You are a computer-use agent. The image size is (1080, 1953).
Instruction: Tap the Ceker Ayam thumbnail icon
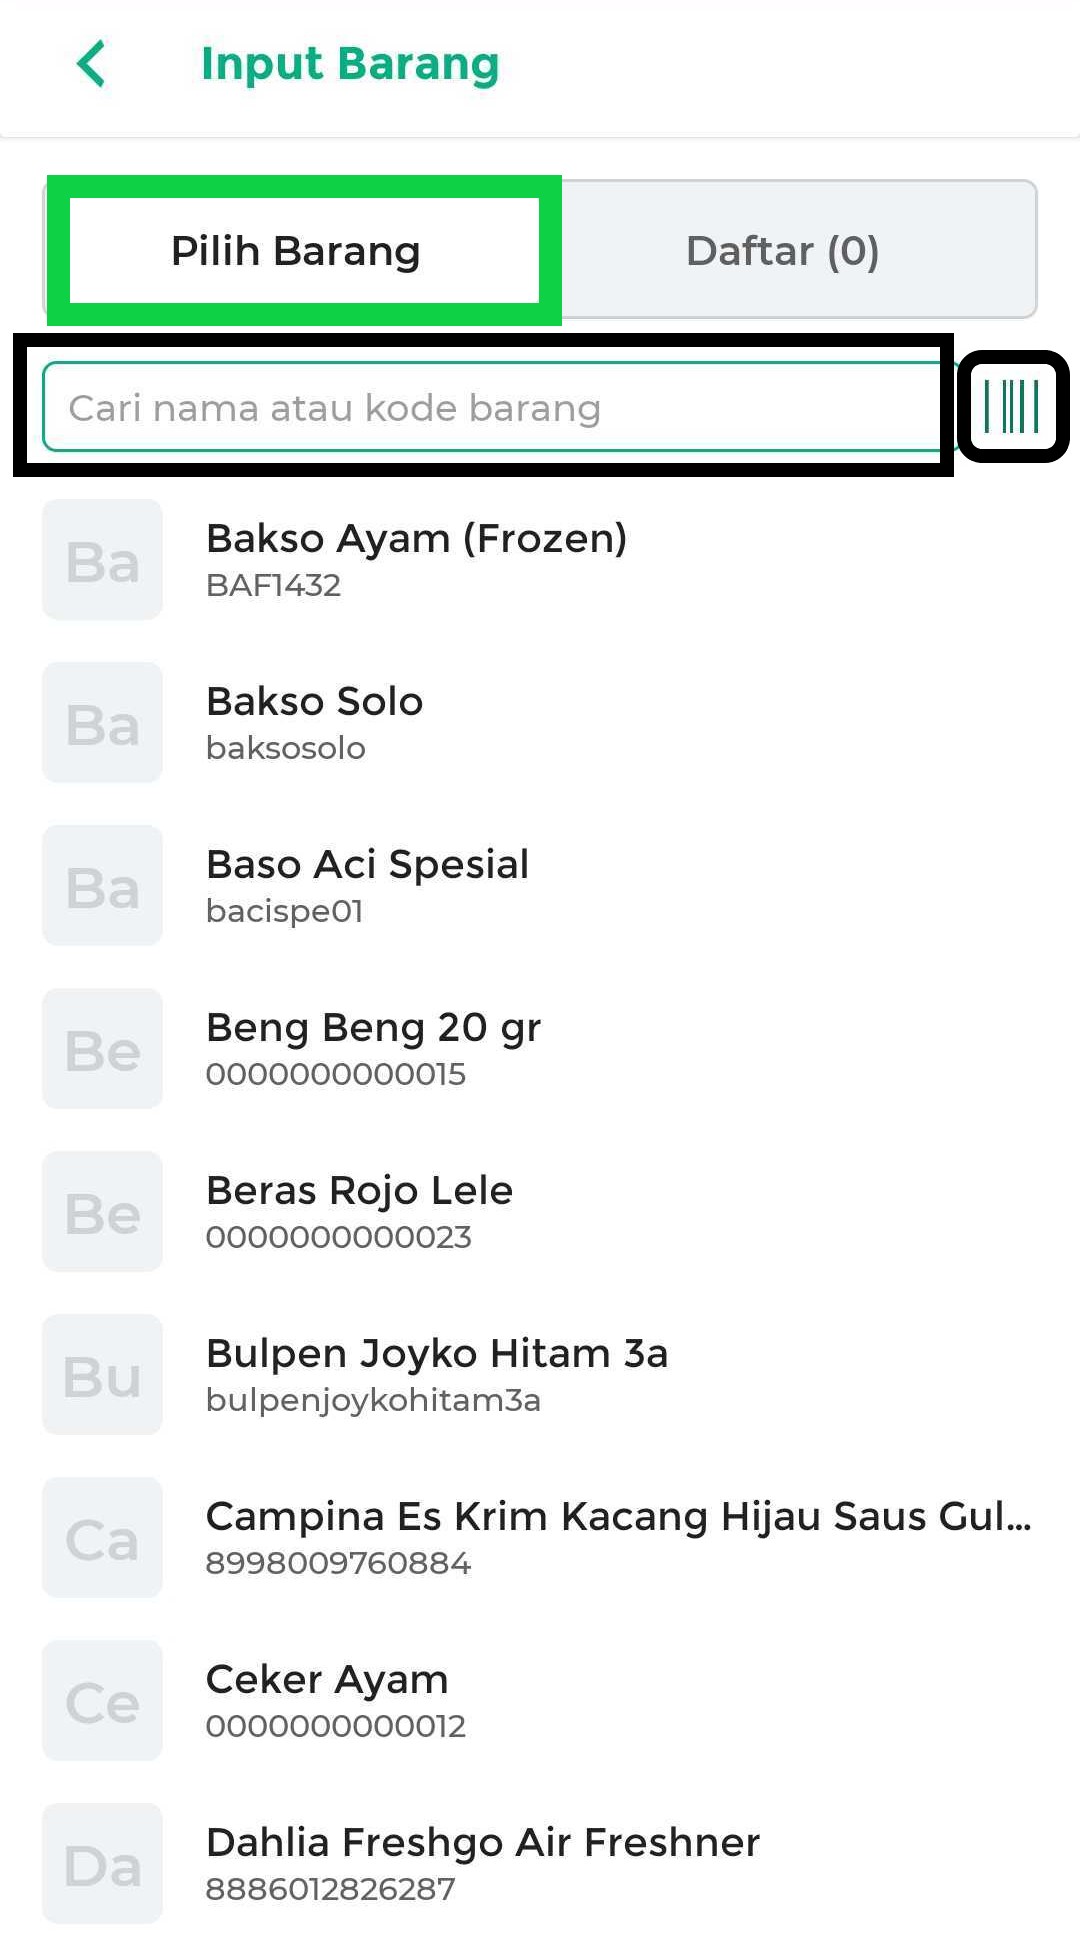click(102, 1701)
